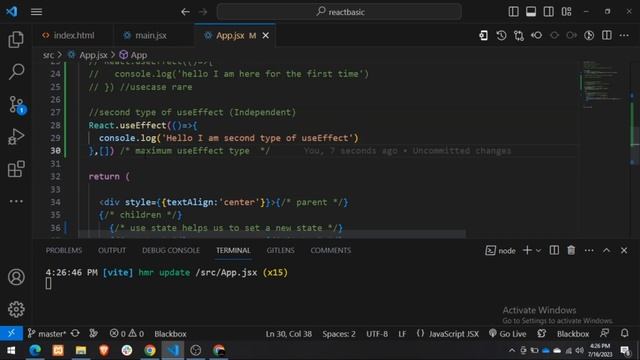Open notifications bell in status bar
The height and width of the screenshot is (360, 640).
tap(624, 333)
